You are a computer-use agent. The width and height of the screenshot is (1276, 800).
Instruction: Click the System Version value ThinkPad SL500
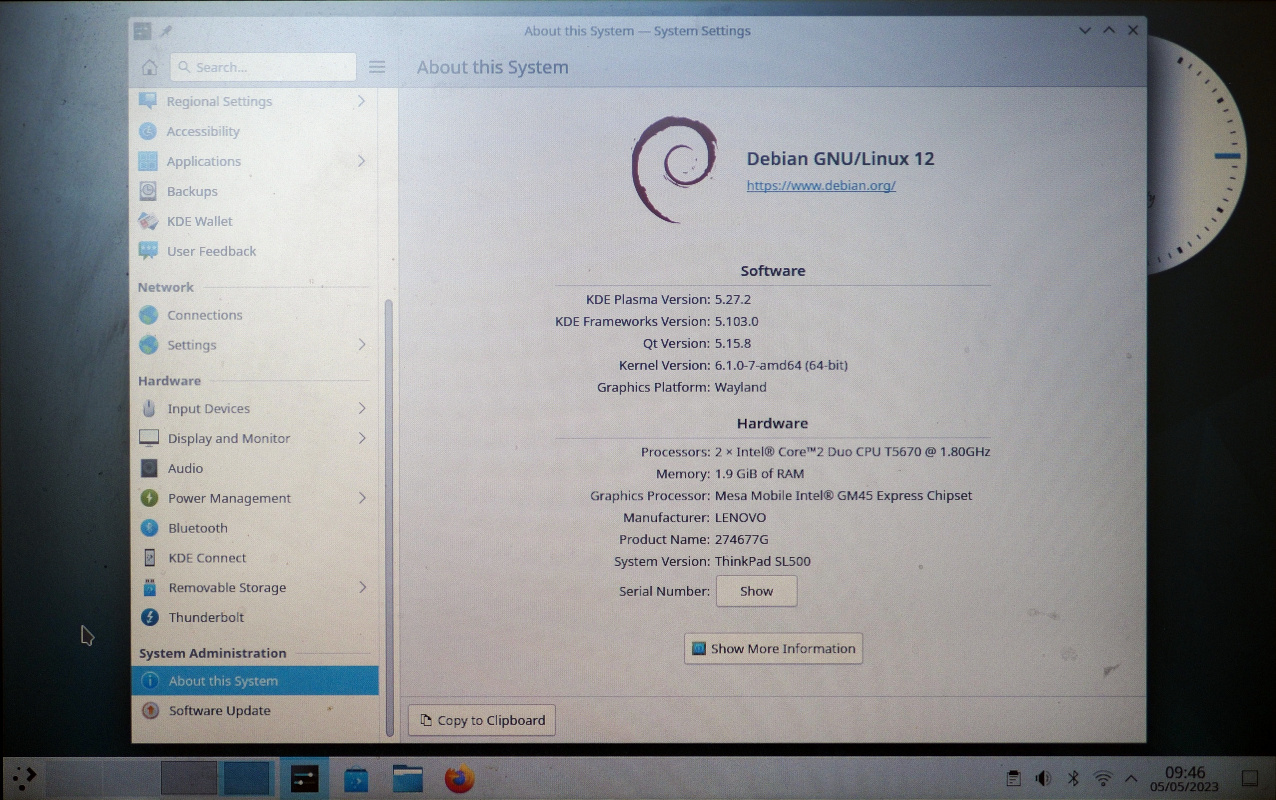[763, 561]
